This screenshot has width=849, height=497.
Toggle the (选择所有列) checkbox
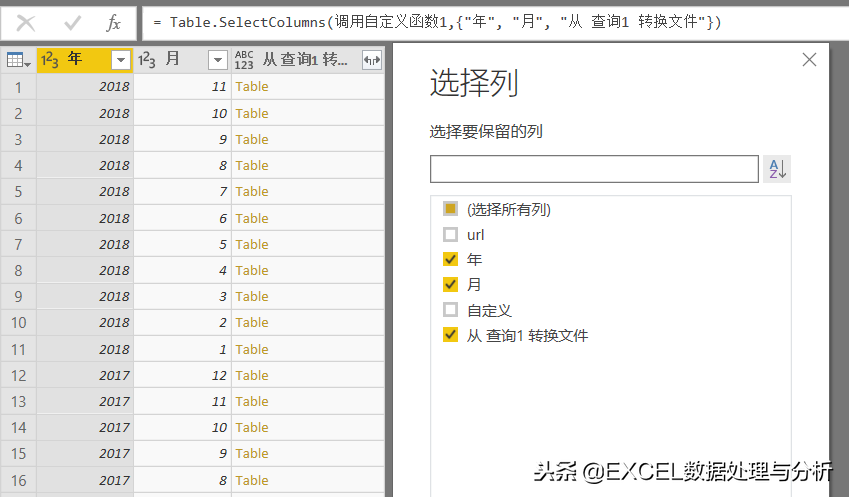[450, 208]
